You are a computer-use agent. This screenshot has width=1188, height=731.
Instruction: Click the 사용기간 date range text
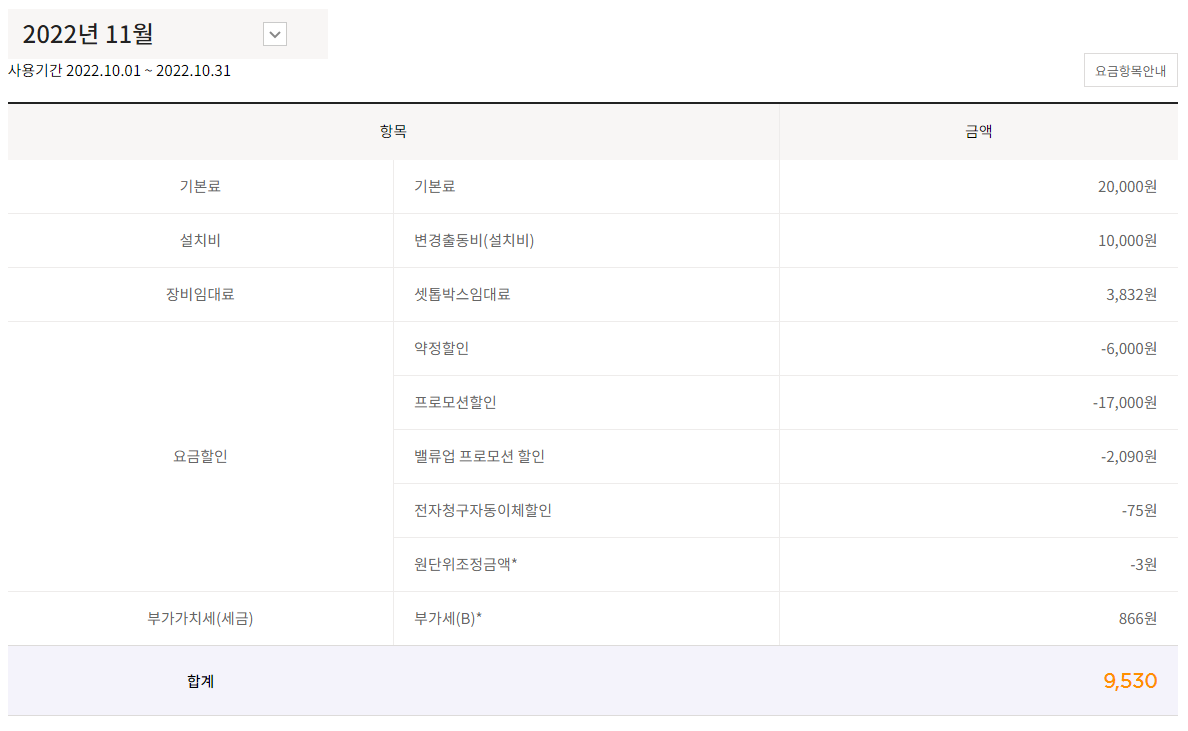coord(119,71)
